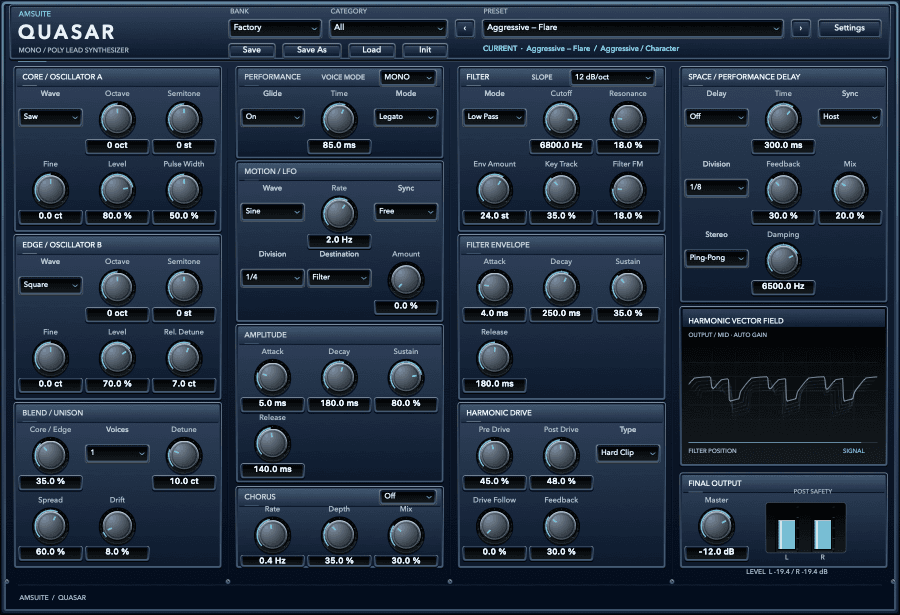
Task: Click the QUASAR logo title
Action: pos(66,32)
